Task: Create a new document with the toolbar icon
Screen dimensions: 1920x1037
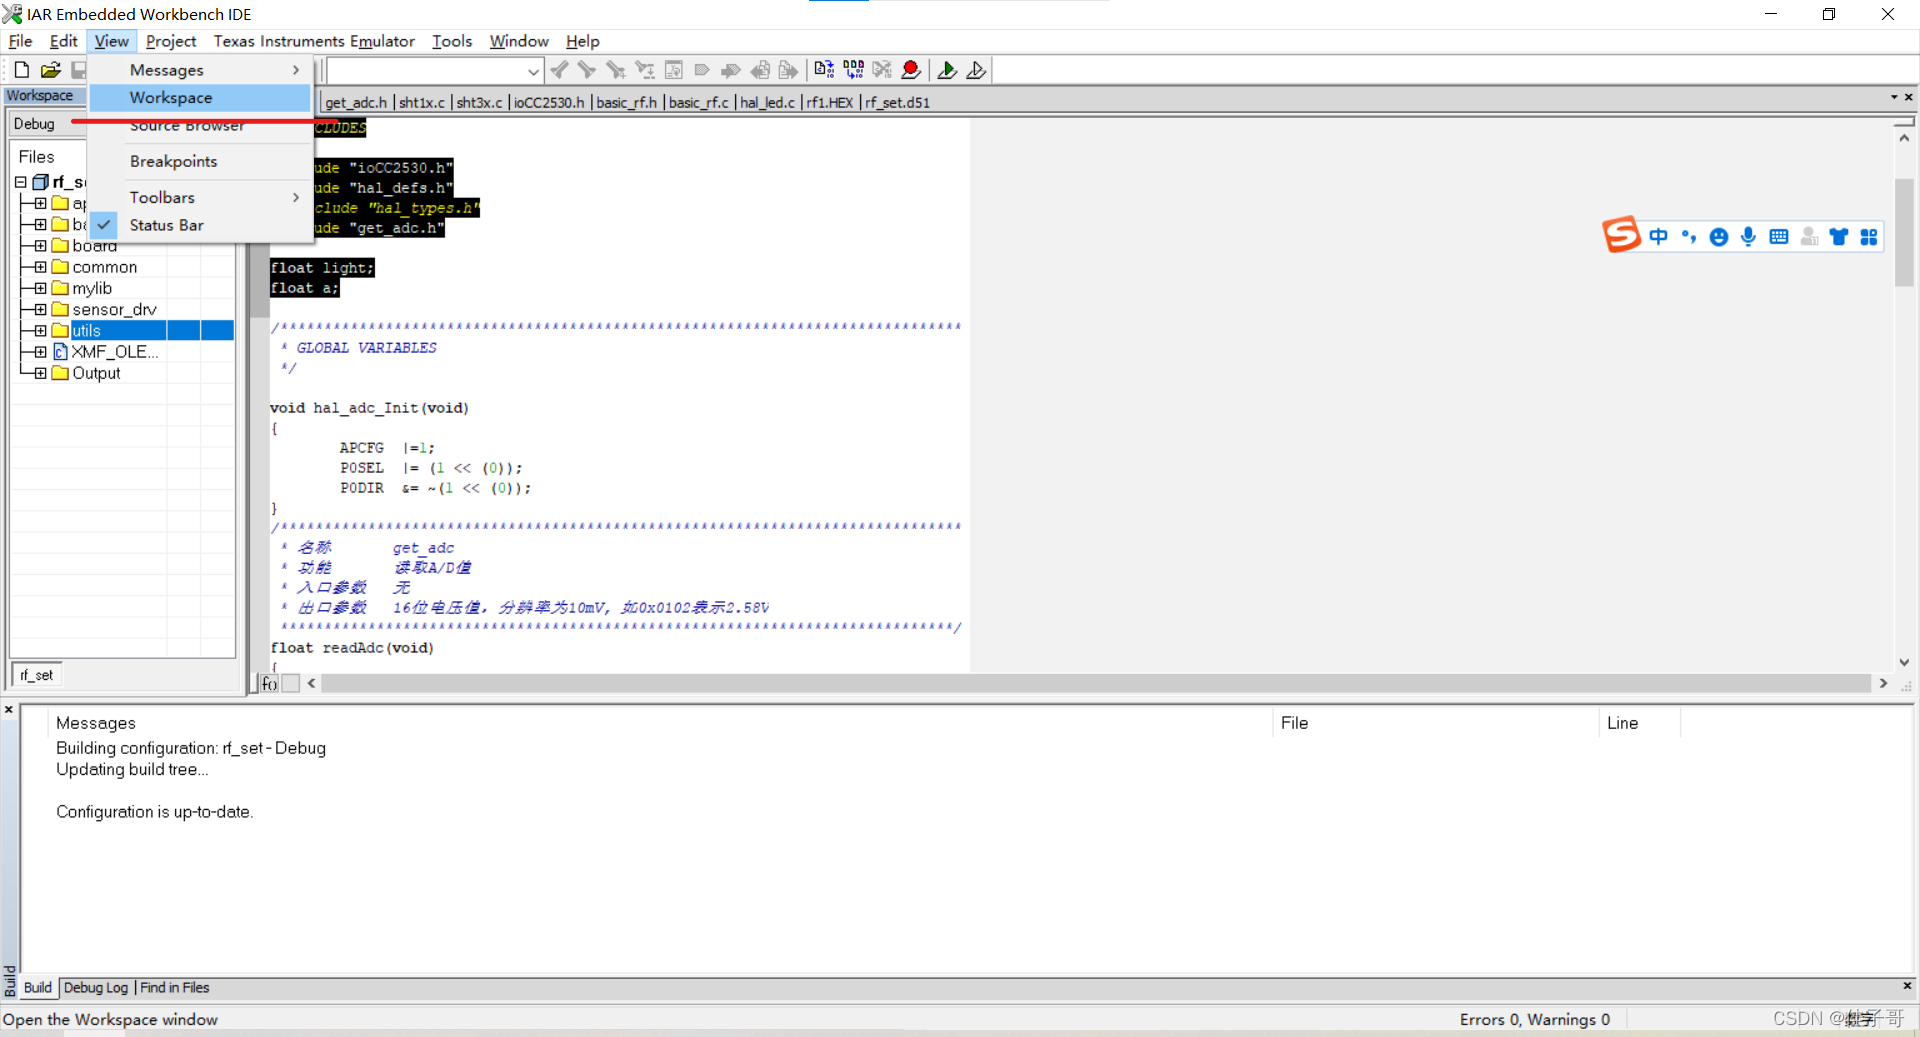Action: 22,70
